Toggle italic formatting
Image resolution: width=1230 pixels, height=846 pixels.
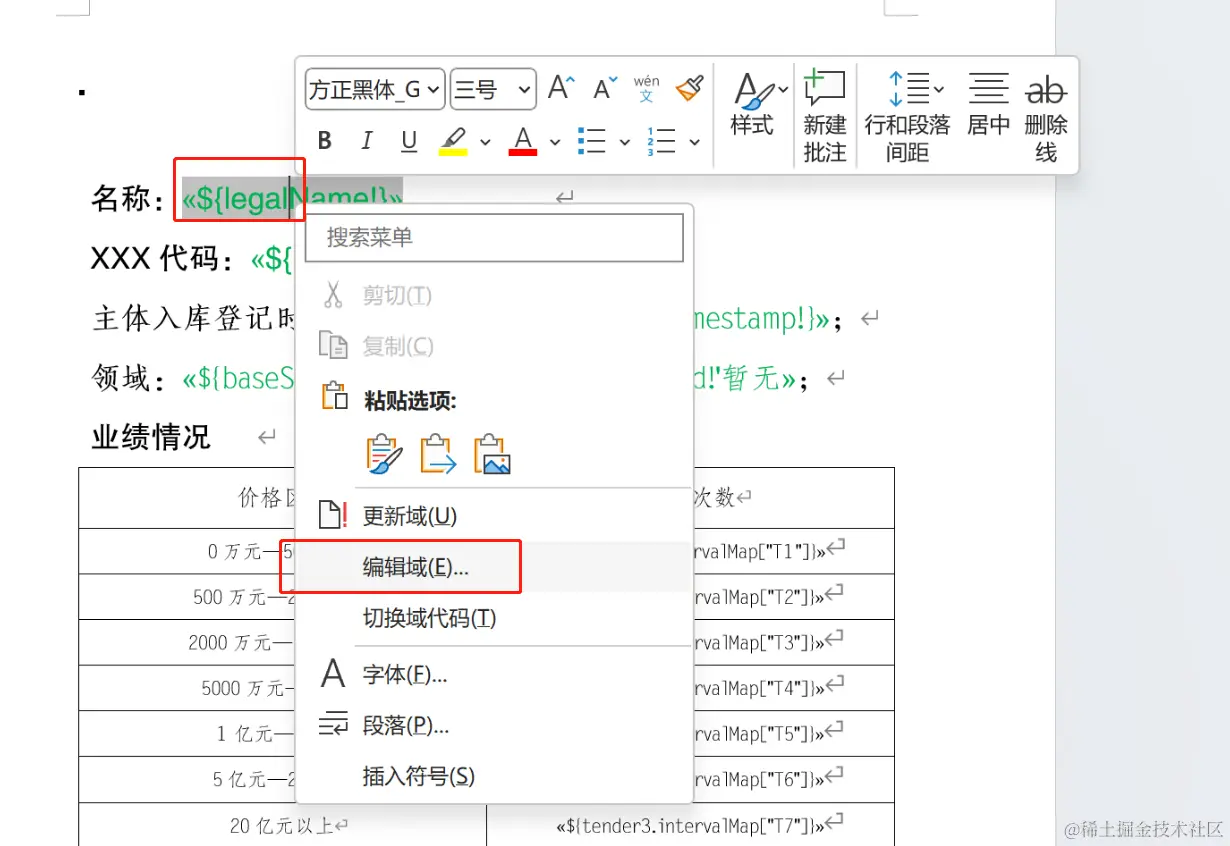[366, 142]
